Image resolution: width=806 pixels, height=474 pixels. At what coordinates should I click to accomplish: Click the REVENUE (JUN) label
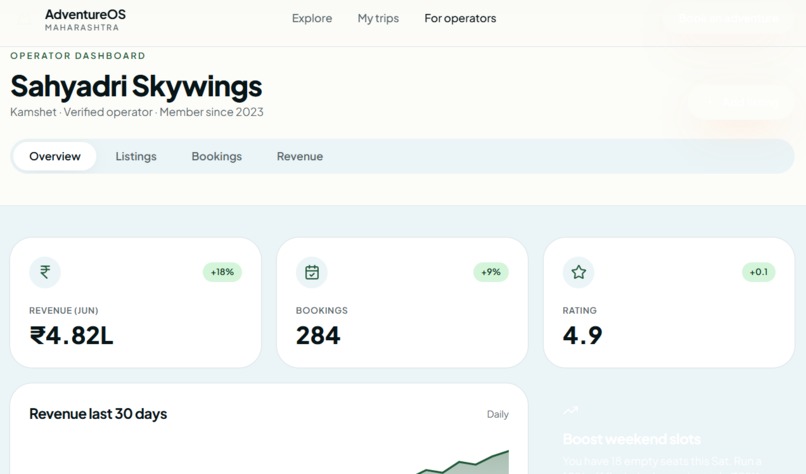[x=64, y=311]
